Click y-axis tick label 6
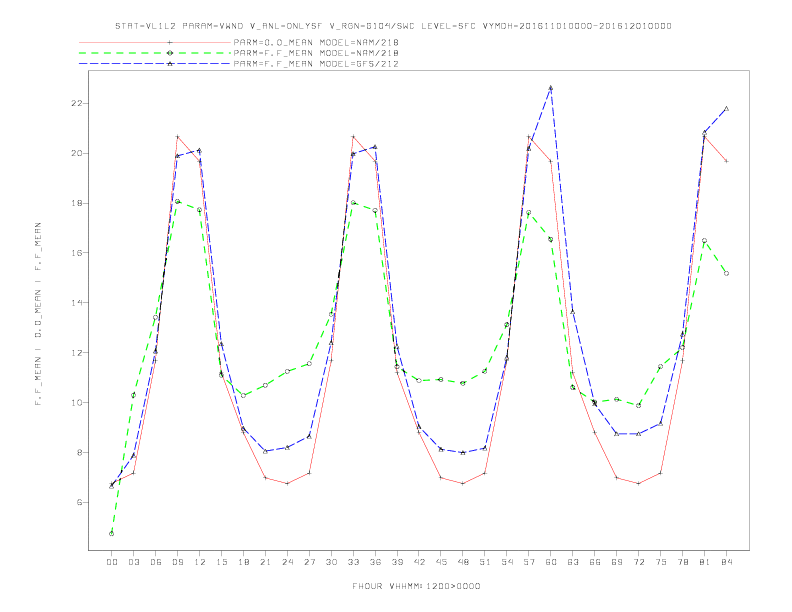Screen dimensions: 792x612 [80, 502]
